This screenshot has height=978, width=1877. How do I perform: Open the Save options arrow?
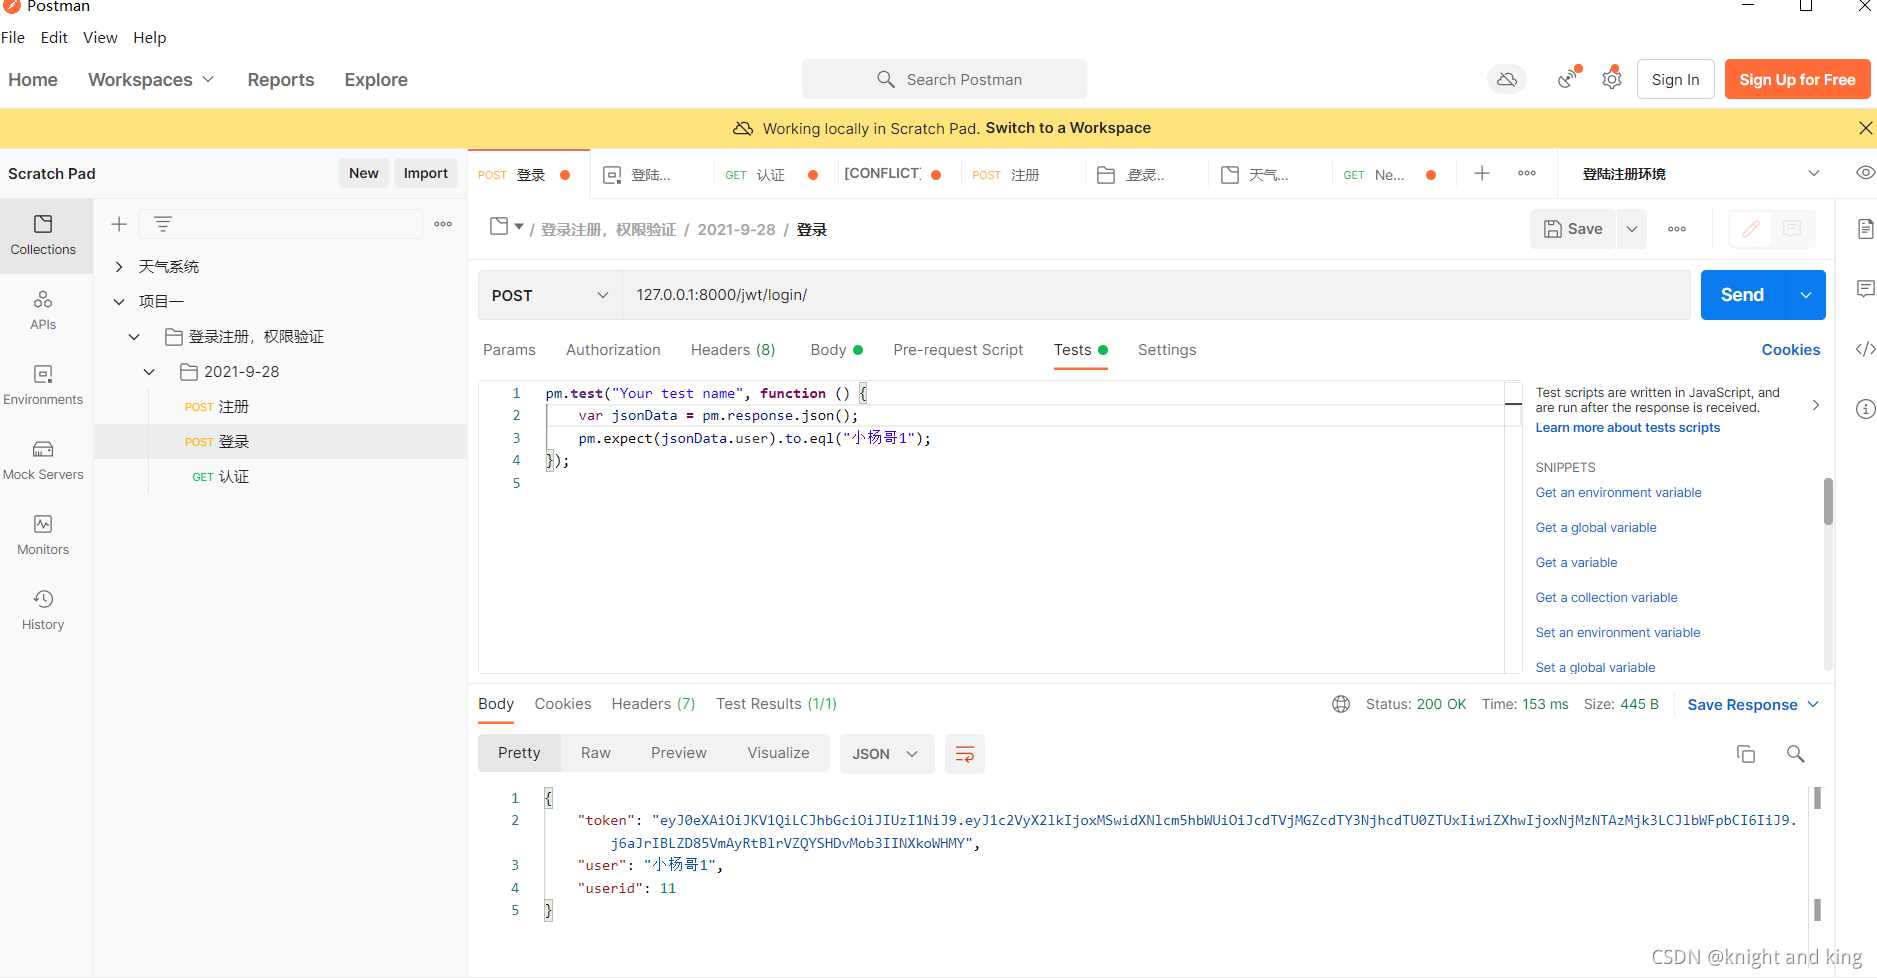1632,229
